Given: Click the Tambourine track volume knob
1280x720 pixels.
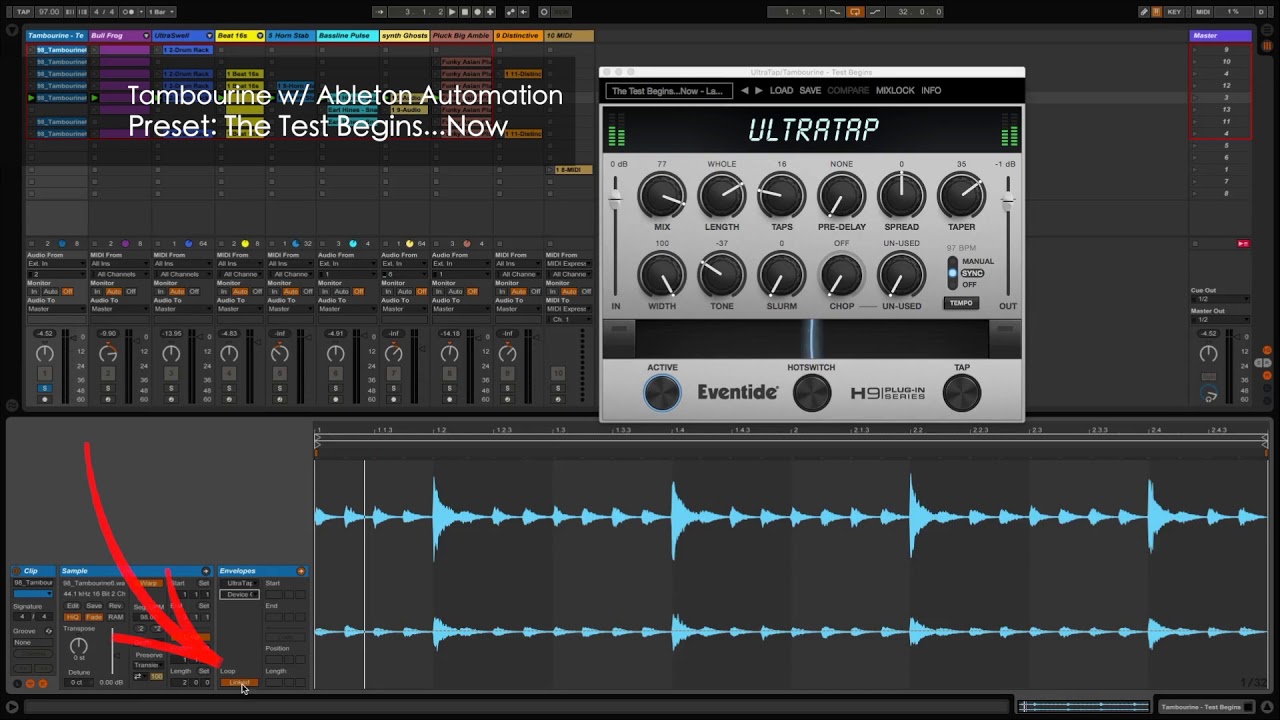Looking at the screenshot, I should [44, 354].
